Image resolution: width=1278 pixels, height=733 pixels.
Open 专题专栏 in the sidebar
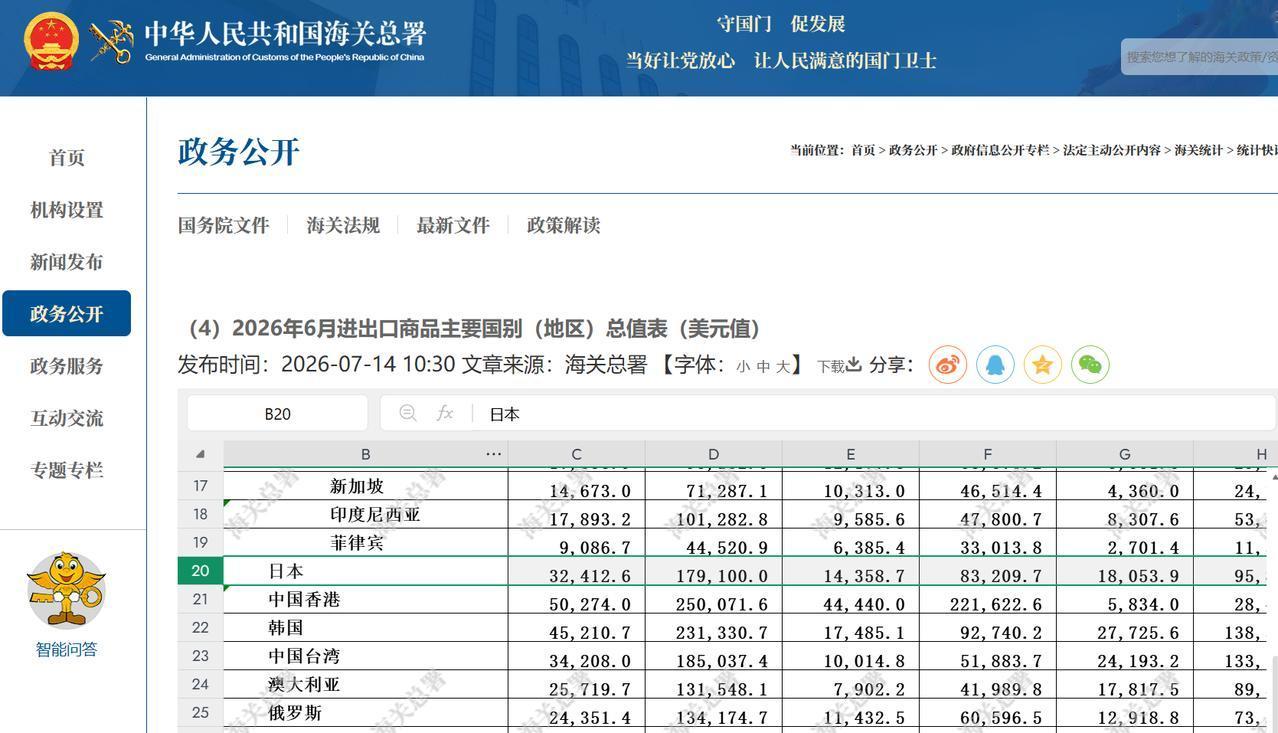coord(66,469)
